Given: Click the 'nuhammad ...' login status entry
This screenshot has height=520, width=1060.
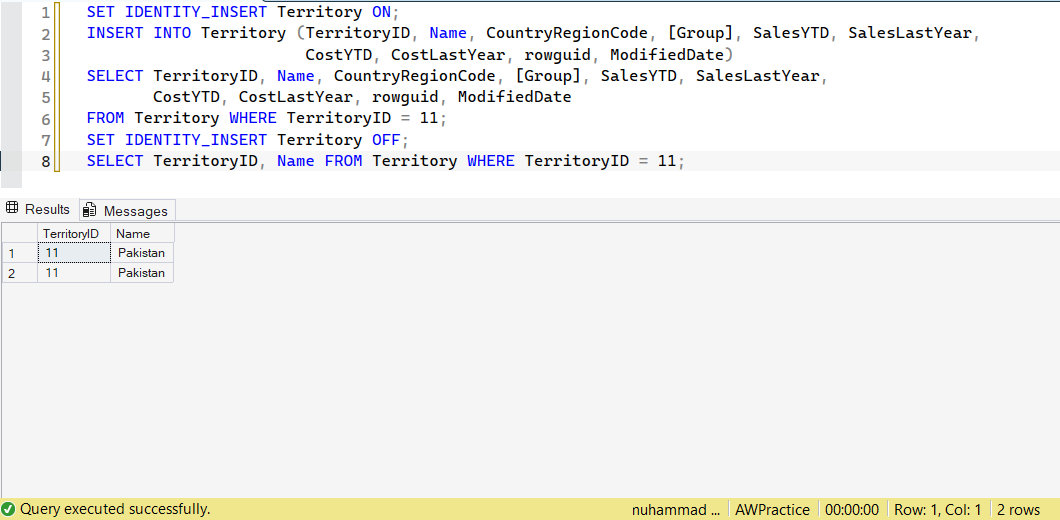Looking at the screenshot, I should [676, 510].
